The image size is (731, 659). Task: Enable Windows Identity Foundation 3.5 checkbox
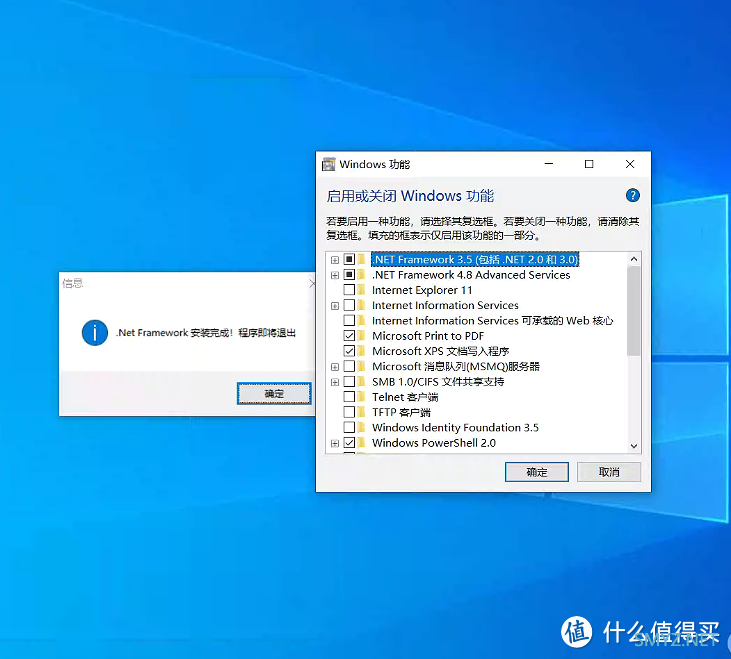[349, 427]
